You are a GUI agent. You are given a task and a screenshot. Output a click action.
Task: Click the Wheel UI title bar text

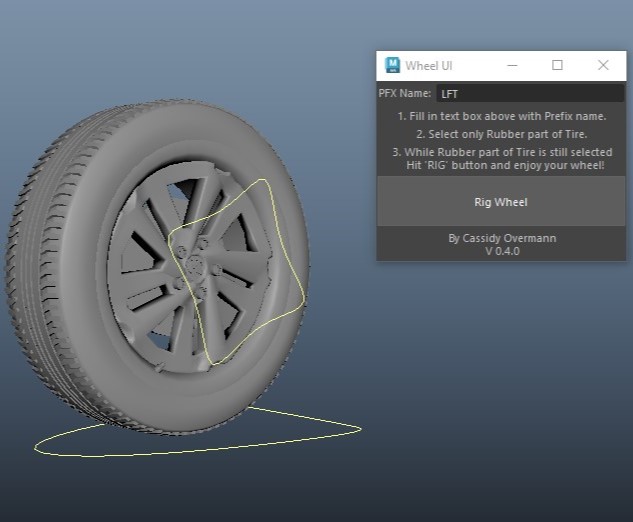click(x=429, y=66)
